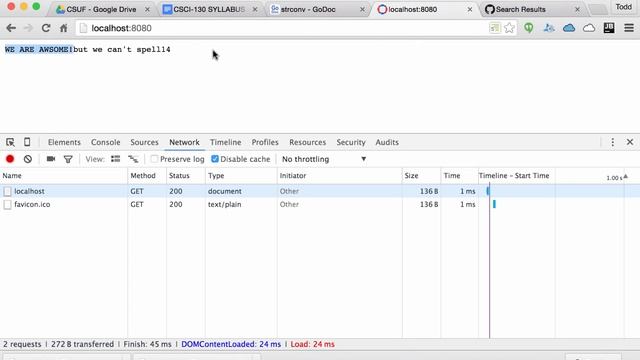Click the Load: 24 ms status text
640x360 pixels.
312,344
